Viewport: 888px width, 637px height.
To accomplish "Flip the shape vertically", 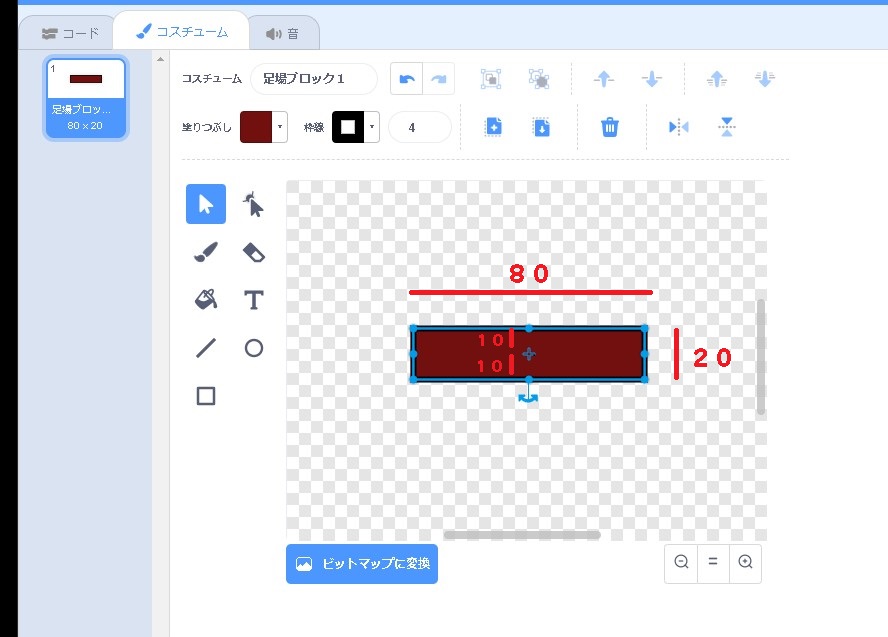I will [x=727, y=127].
